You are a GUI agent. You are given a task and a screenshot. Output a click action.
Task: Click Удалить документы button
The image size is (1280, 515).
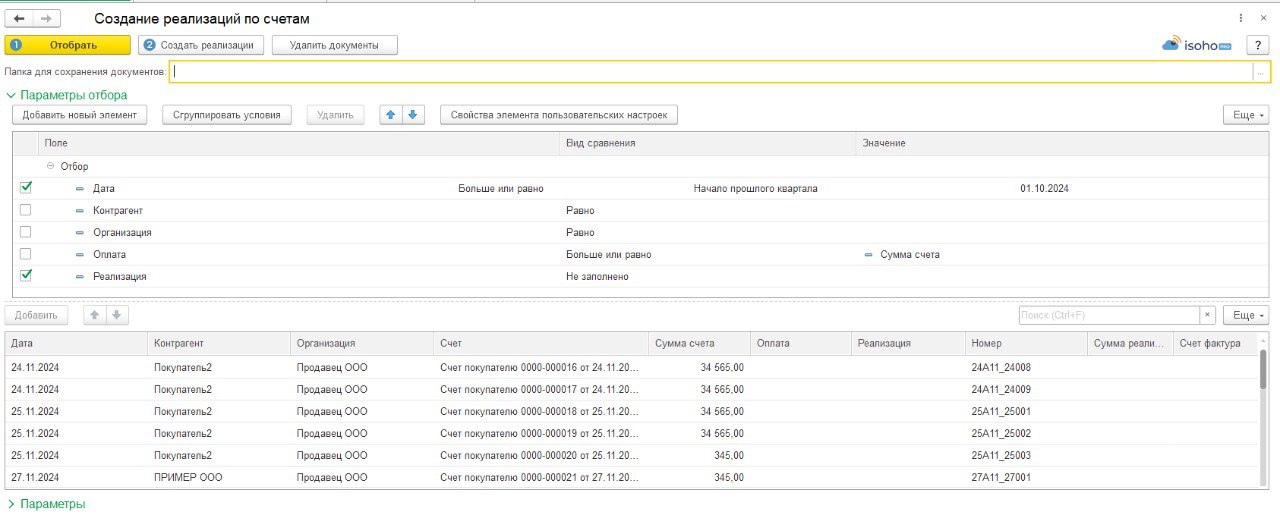pyautogui.click(x=334, y=45)
